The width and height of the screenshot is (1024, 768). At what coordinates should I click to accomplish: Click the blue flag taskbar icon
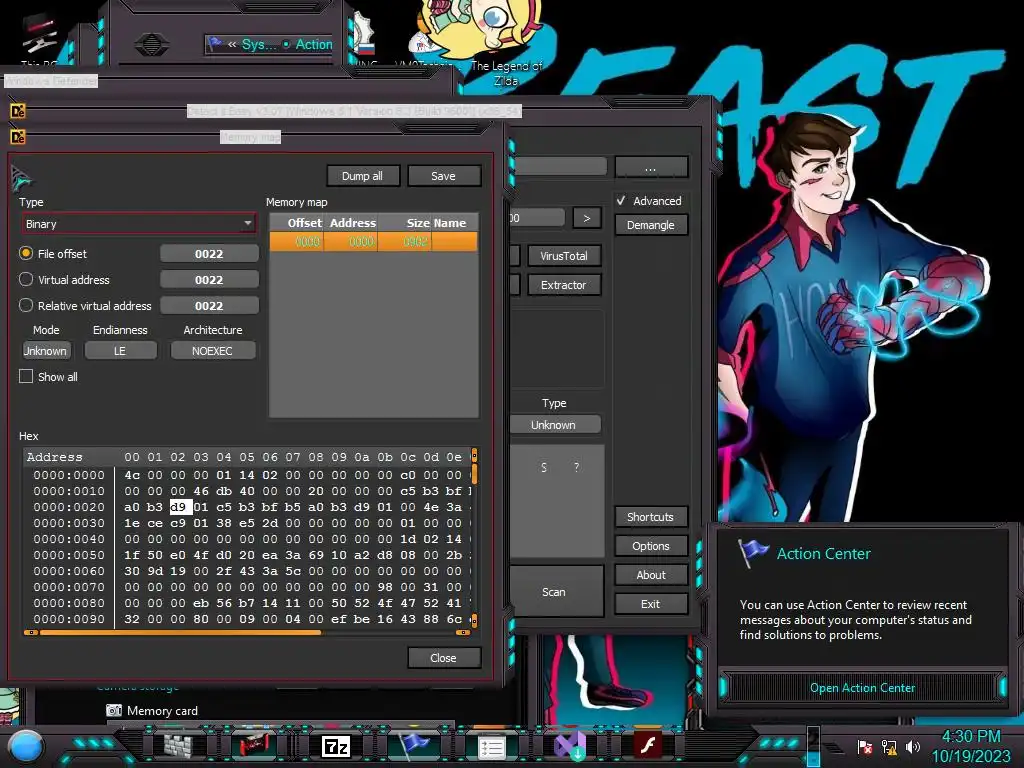pos(414,745)
